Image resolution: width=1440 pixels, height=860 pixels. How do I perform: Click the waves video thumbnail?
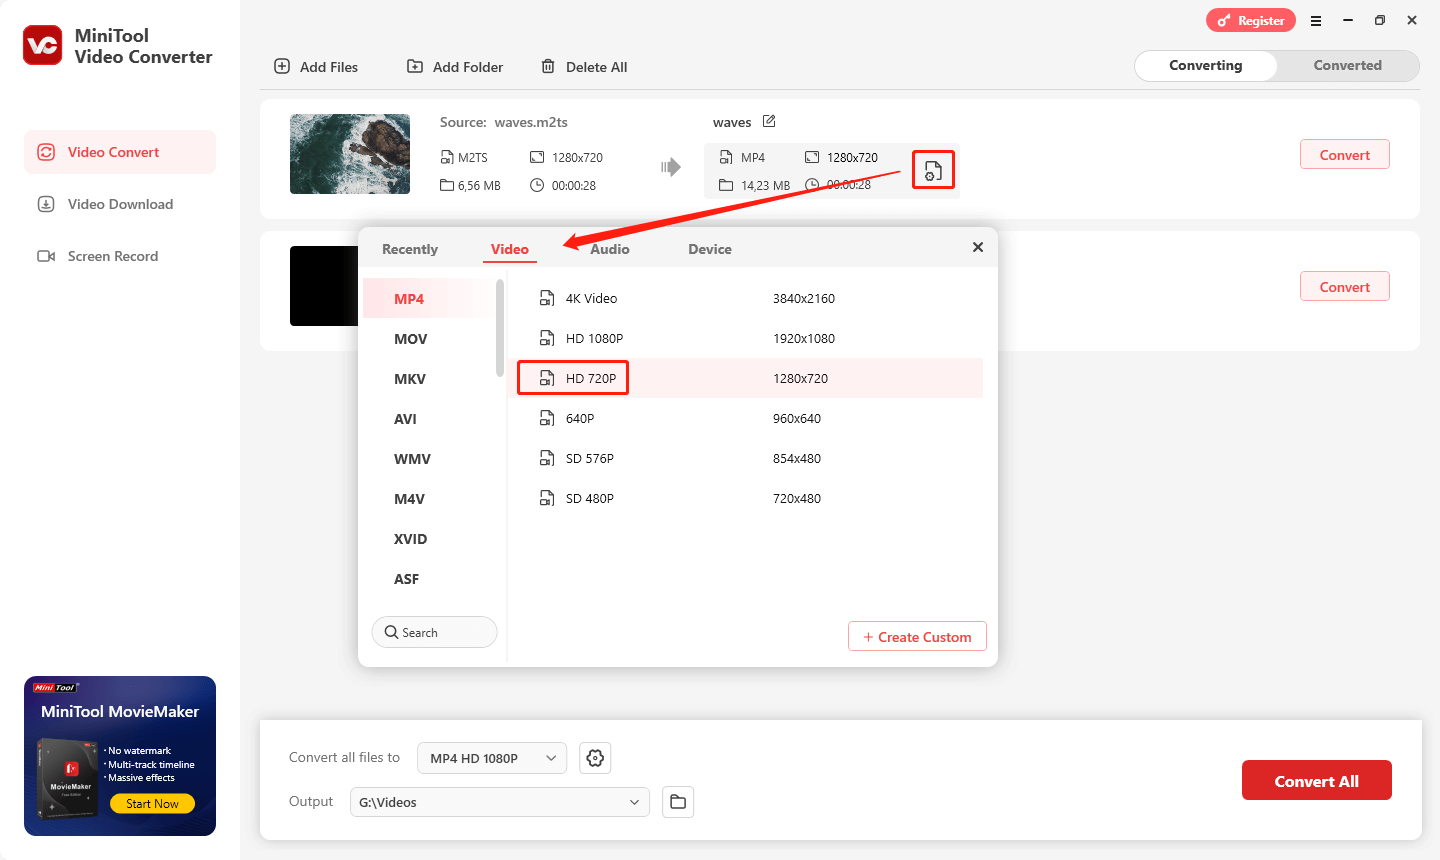tap(350, 154)
